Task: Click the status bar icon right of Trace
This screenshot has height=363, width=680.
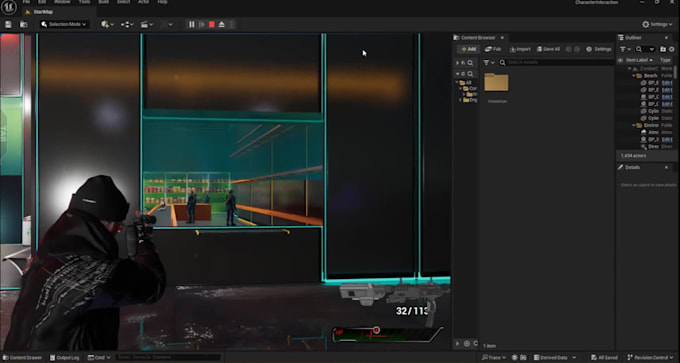Action: [515, 358]
